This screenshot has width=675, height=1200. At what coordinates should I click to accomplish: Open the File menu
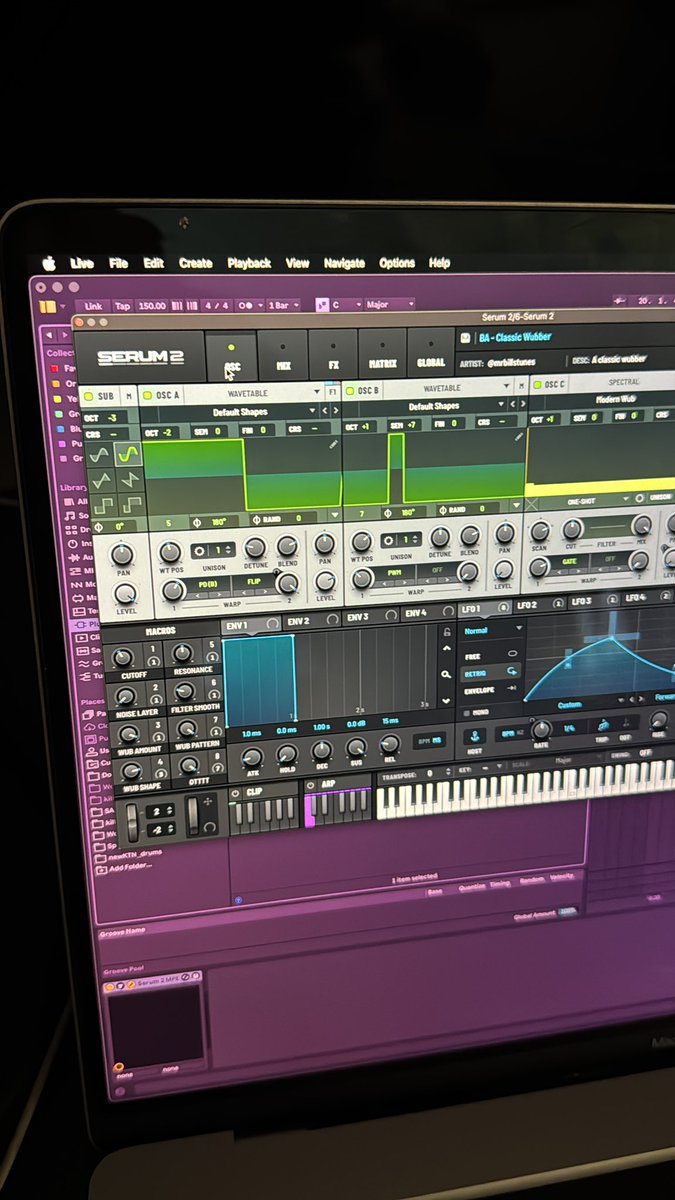119,263
